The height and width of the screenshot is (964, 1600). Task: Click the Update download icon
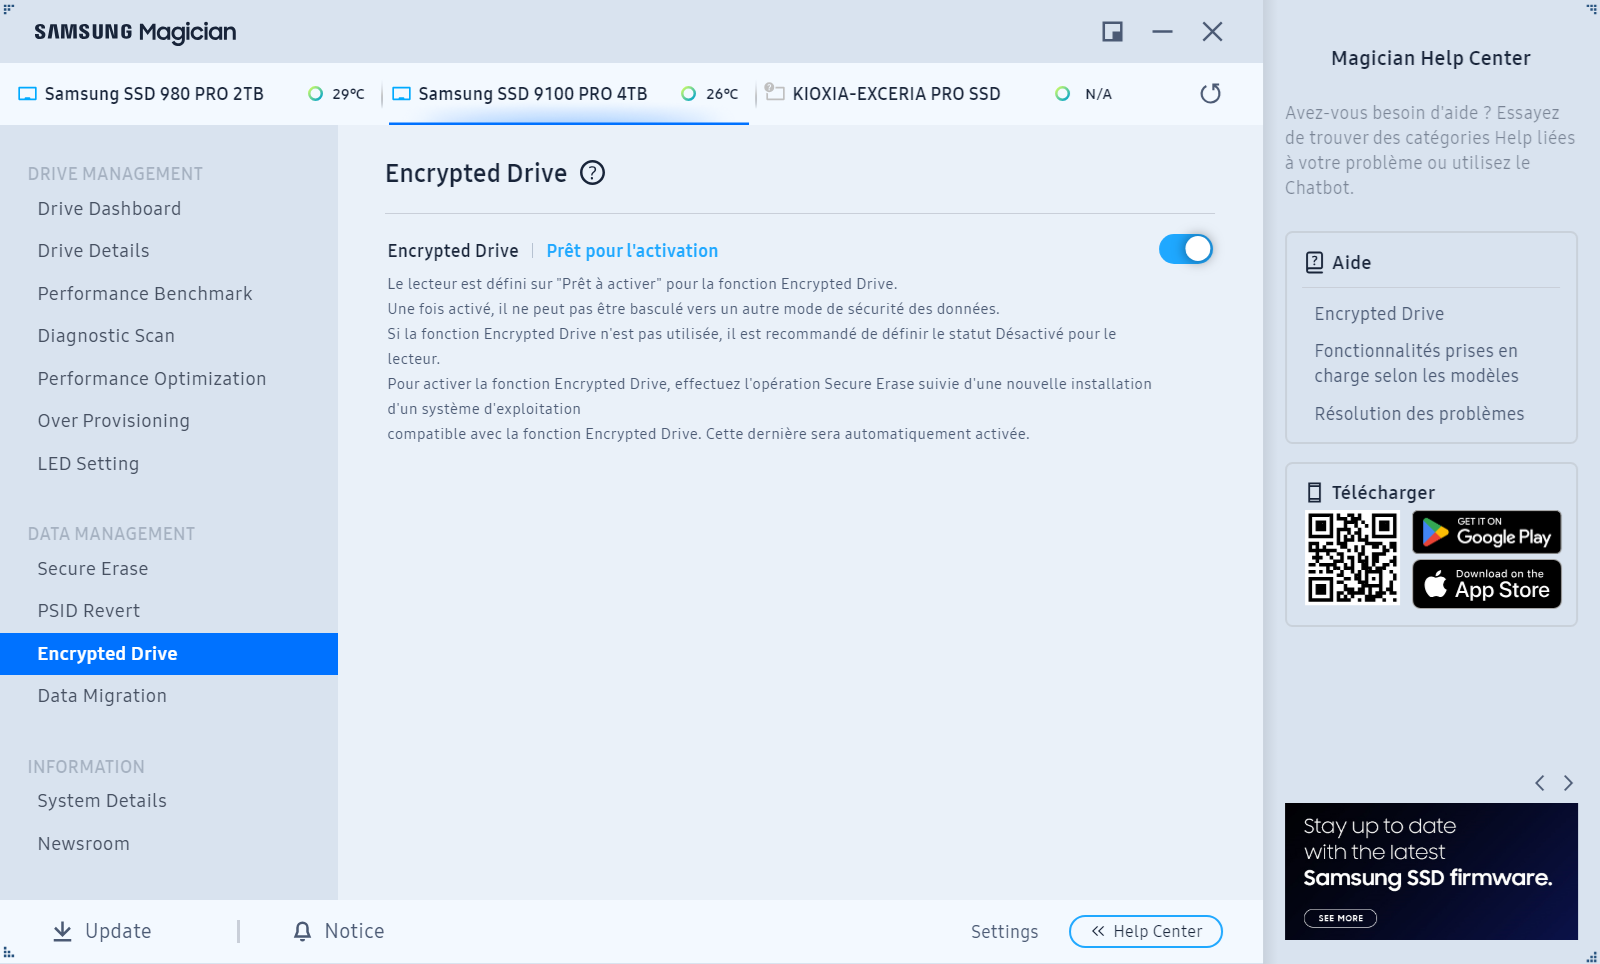click(x=62, y=931)
